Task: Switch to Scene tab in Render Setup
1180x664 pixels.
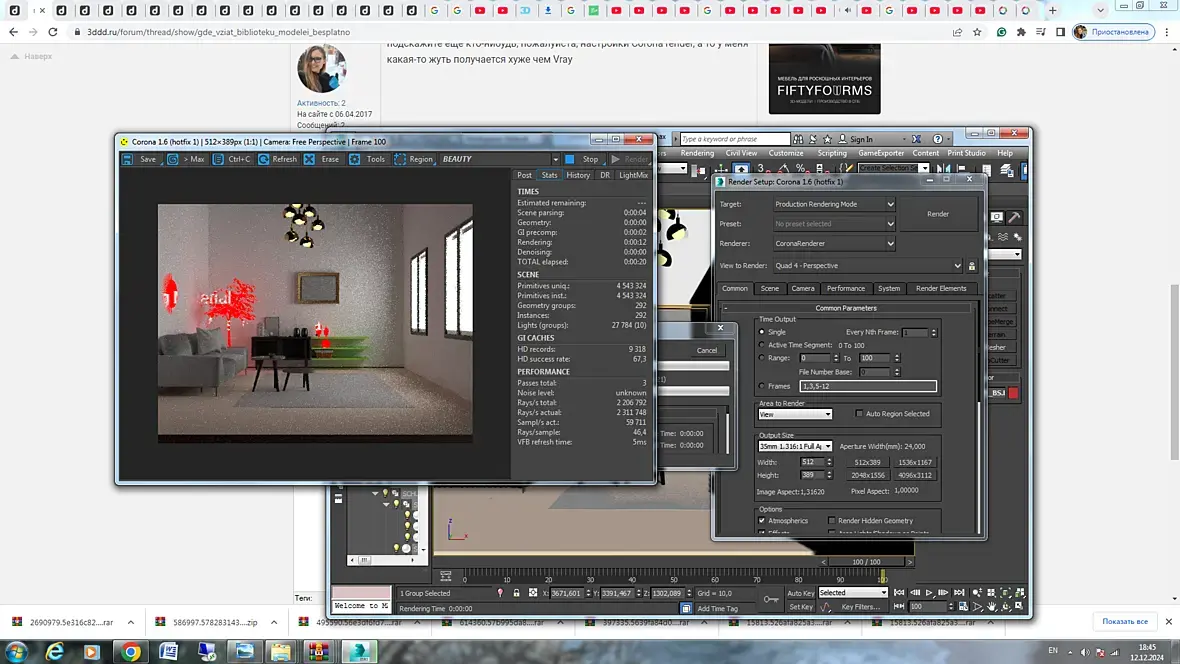Action: coord(769,288)
